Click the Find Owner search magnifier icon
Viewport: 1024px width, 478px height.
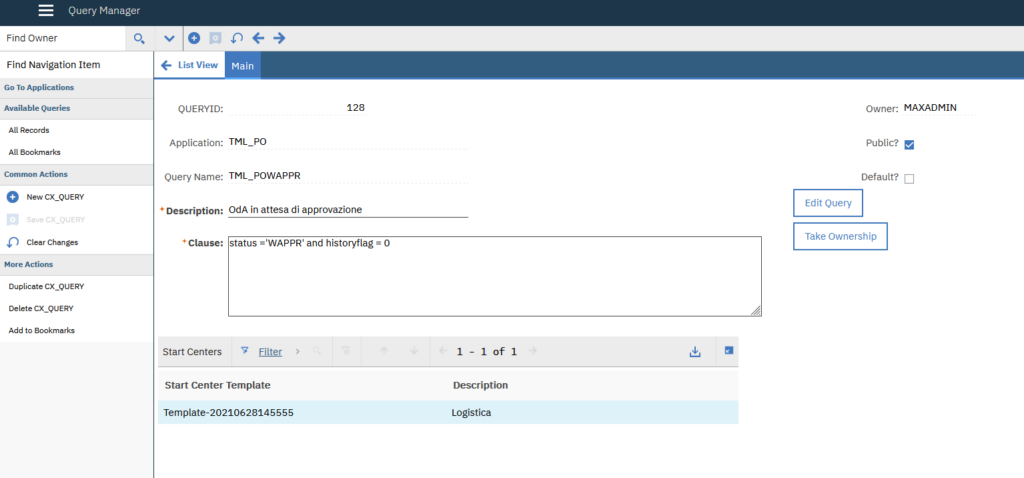[139, 38]
